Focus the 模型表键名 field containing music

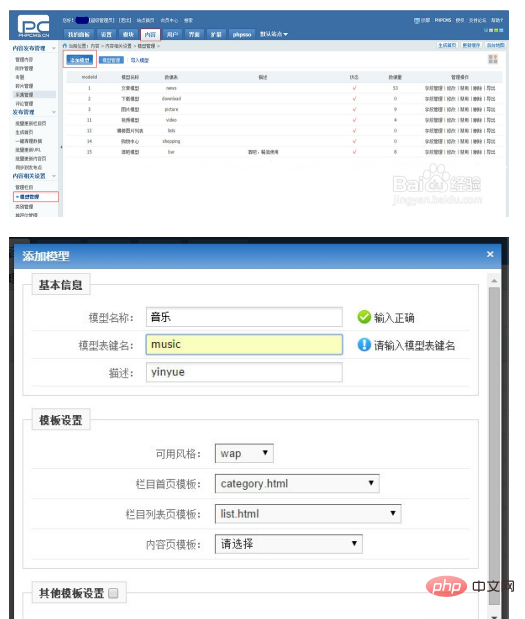click(244, 344)
